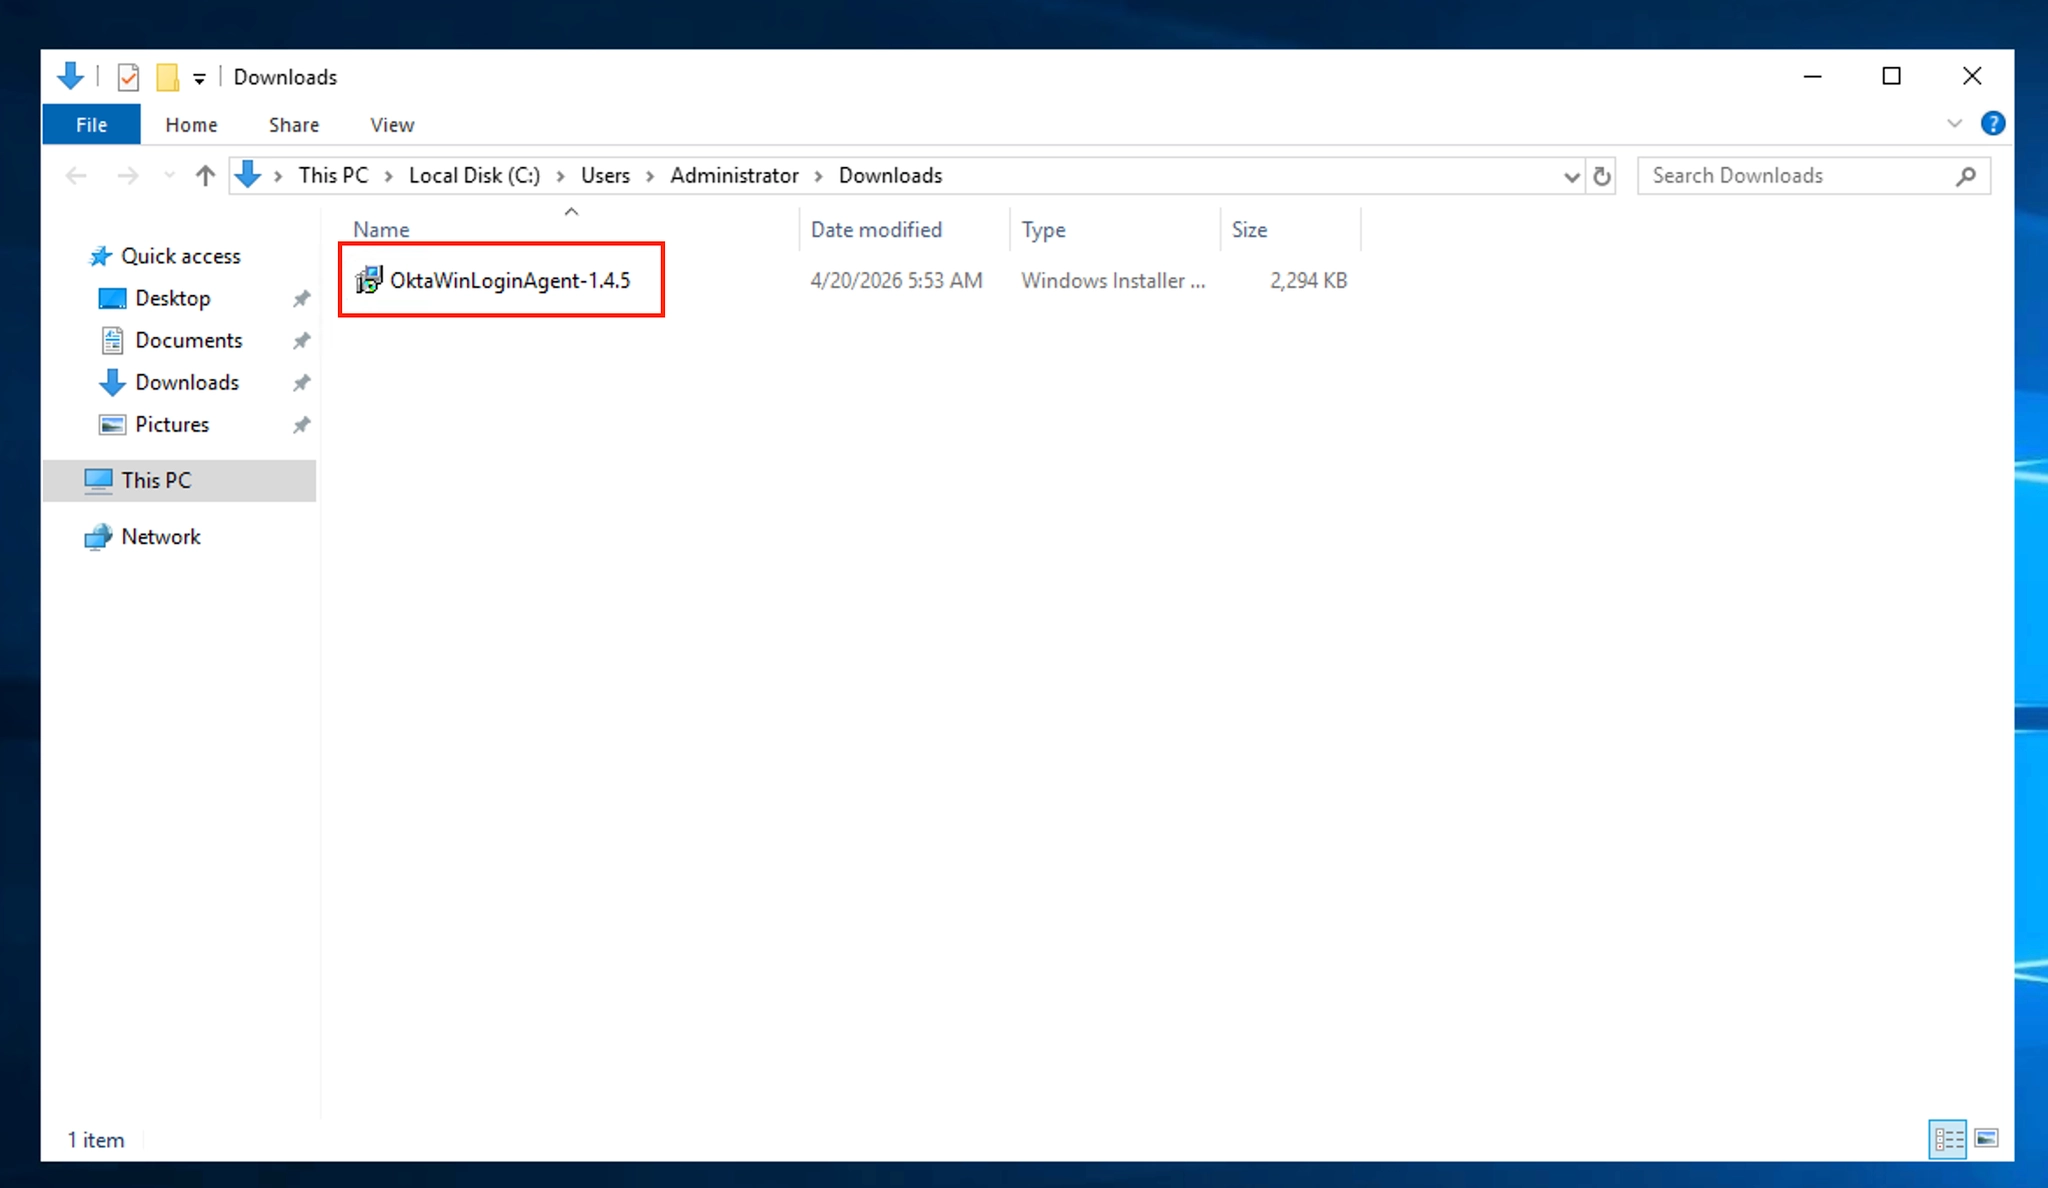
Task: Expand the ribbon with the chevron
Action: coord(1954,124)
